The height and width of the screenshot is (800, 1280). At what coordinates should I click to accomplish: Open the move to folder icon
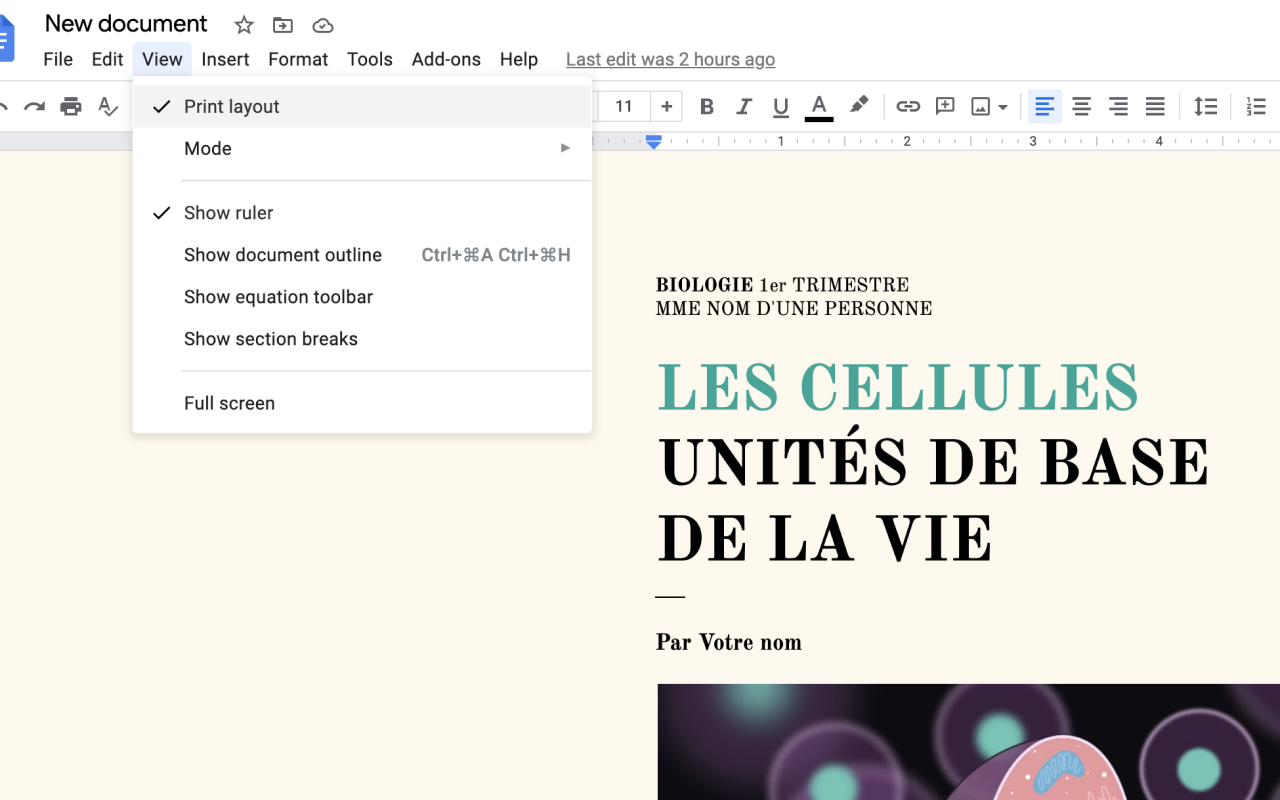click(283, 25)
